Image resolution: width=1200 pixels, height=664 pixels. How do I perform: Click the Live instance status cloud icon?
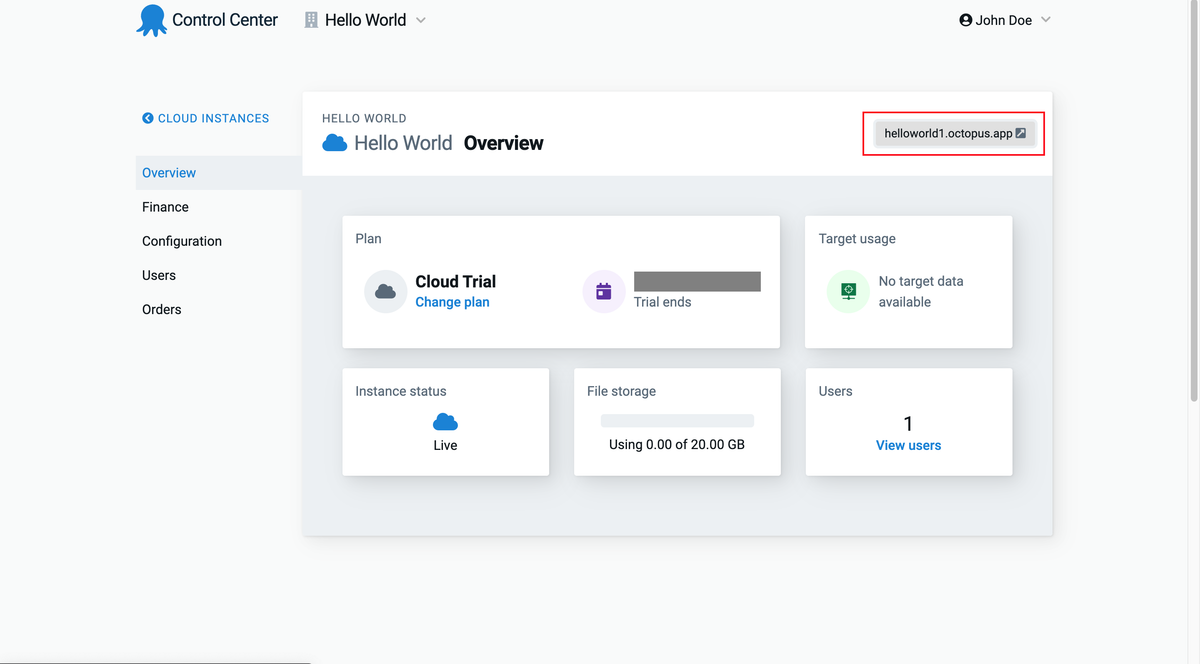pos(445,422)
